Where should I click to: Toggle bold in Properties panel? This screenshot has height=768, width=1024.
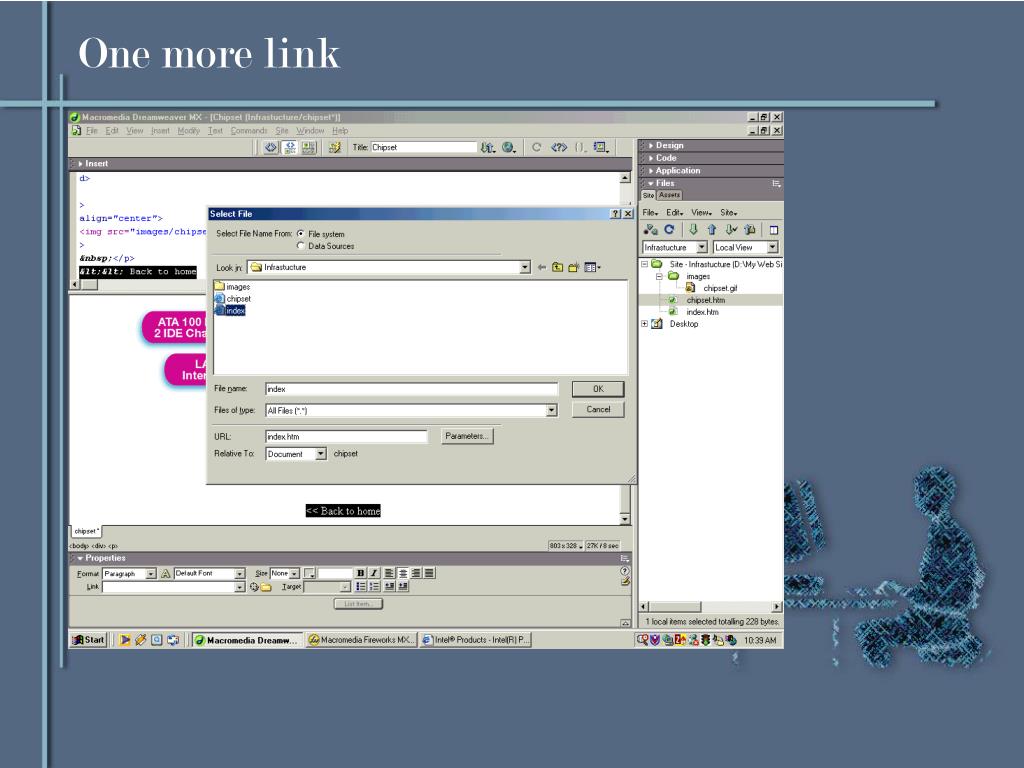pos(360,573)
